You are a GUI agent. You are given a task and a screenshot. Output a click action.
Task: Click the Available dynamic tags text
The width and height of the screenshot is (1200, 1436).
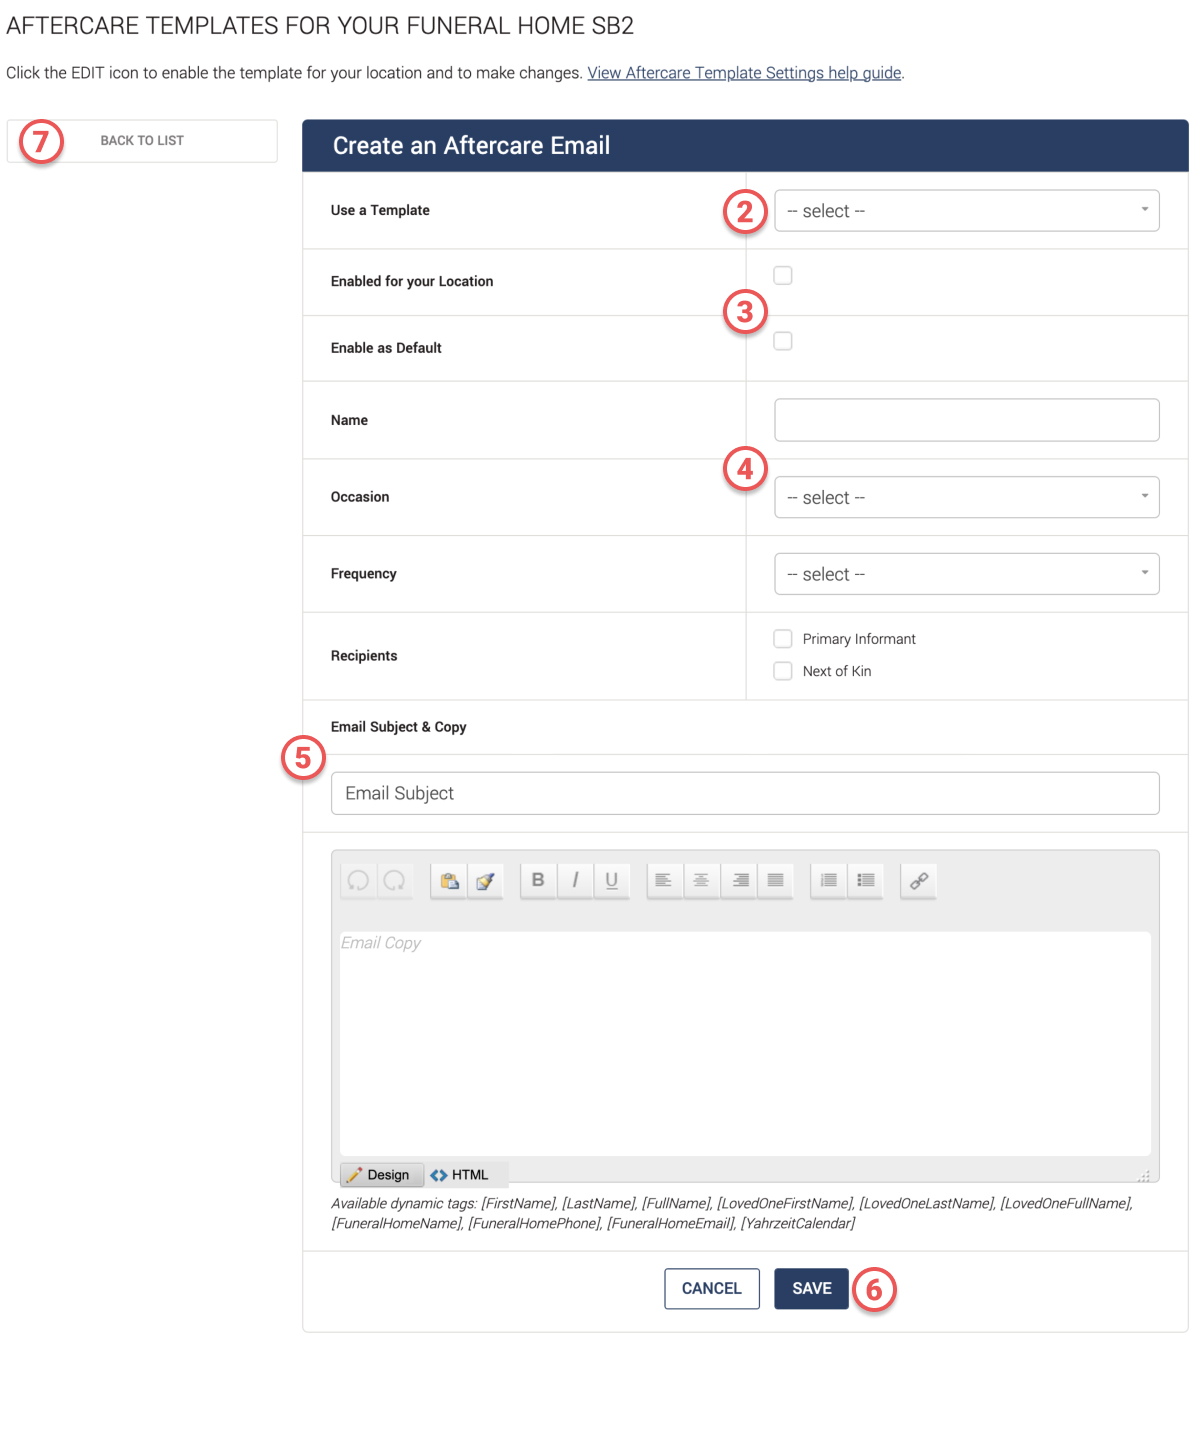point(732,1213)
